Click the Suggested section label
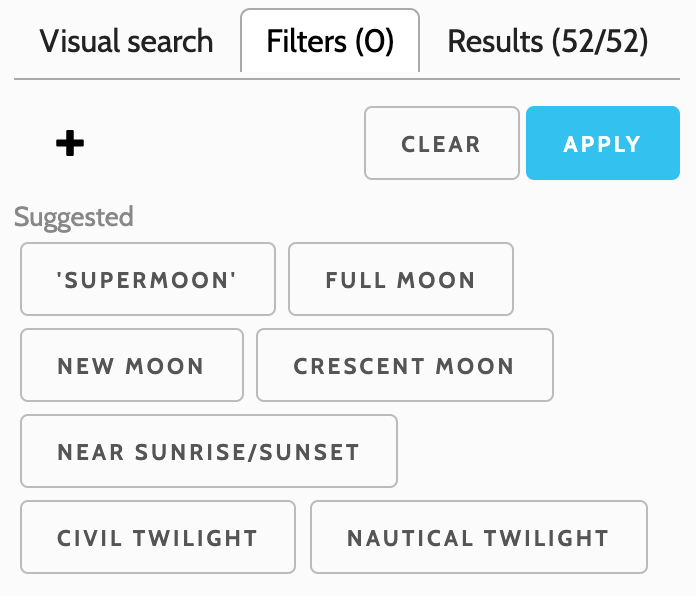Image resolution: width=696 pixels, height=596 pixels. click(x=73, y=216)
